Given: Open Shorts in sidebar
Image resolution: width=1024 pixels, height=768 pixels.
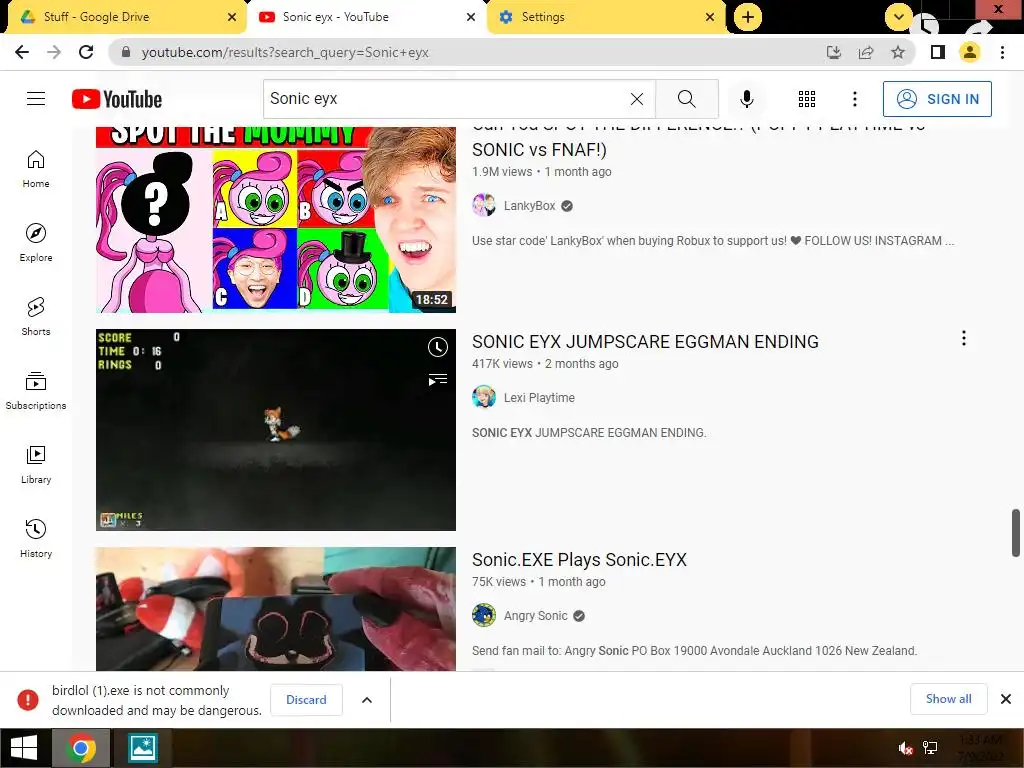Looking at the screenshot, I should pyautogui.click(x=36, y=317).
